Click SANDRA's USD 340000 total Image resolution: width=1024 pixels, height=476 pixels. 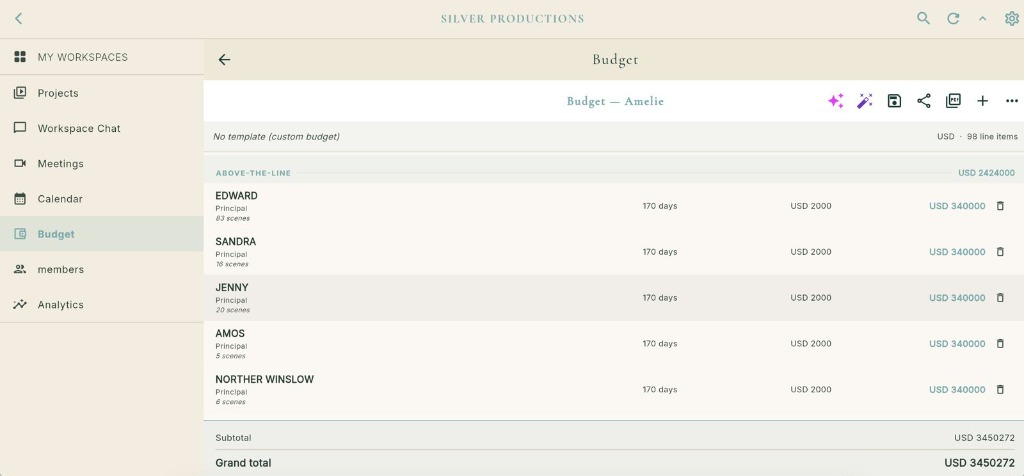[957, 251]
